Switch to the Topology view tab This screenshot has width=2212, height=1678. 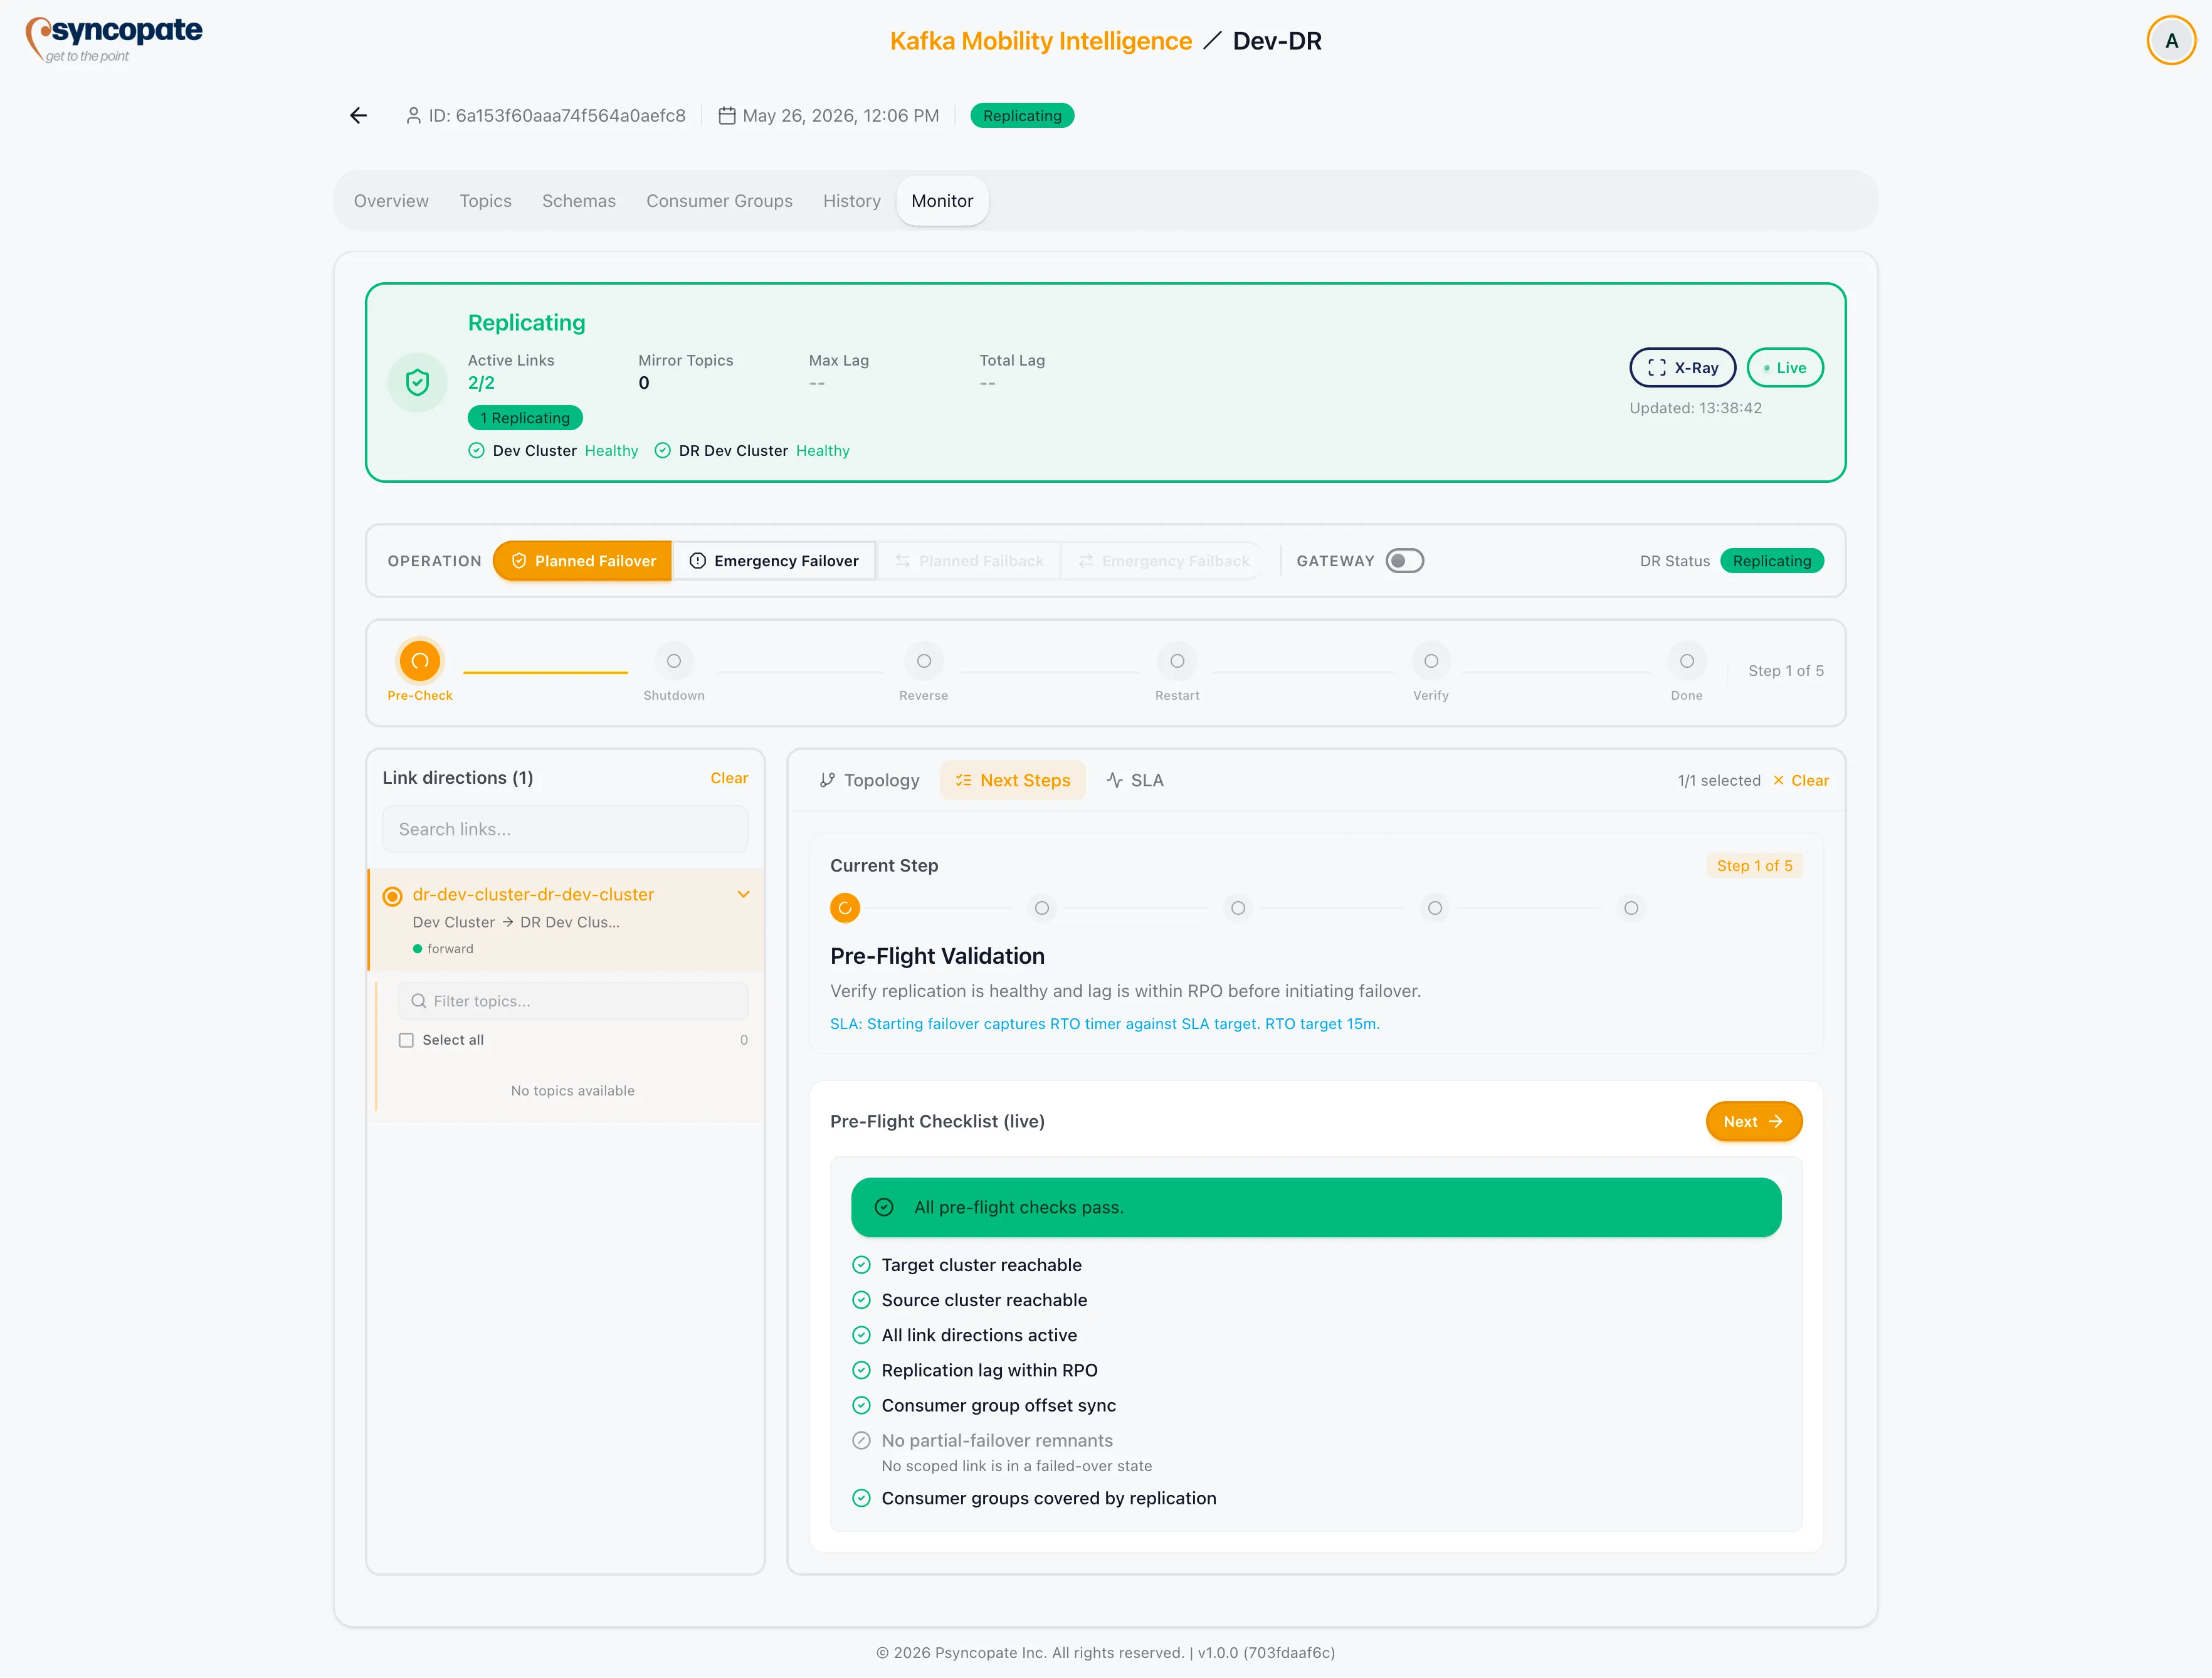[x=869, y=780]
